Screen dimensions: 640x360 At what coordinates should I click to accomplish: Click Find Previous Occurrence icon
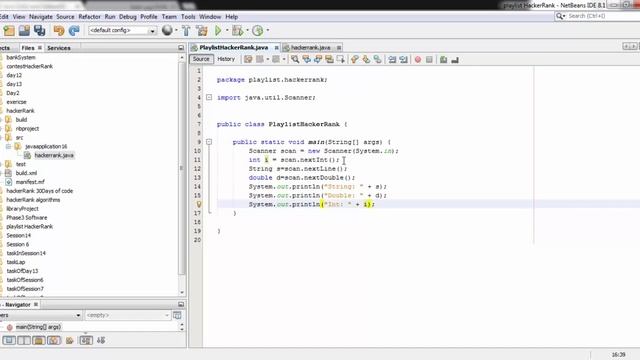pos(306,60)
